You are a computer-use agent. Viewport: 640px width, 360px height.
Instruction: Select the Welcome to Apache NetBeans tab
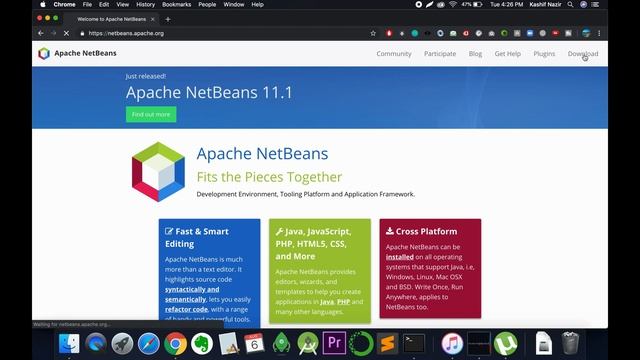111,19
